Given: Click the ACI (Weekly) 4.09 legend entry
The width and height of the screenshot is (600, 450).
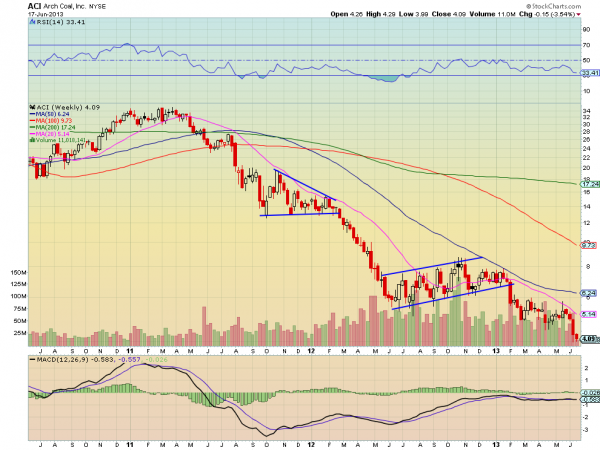Looking at the screenshot, I should pyautogui.click(x=65, y=108).
